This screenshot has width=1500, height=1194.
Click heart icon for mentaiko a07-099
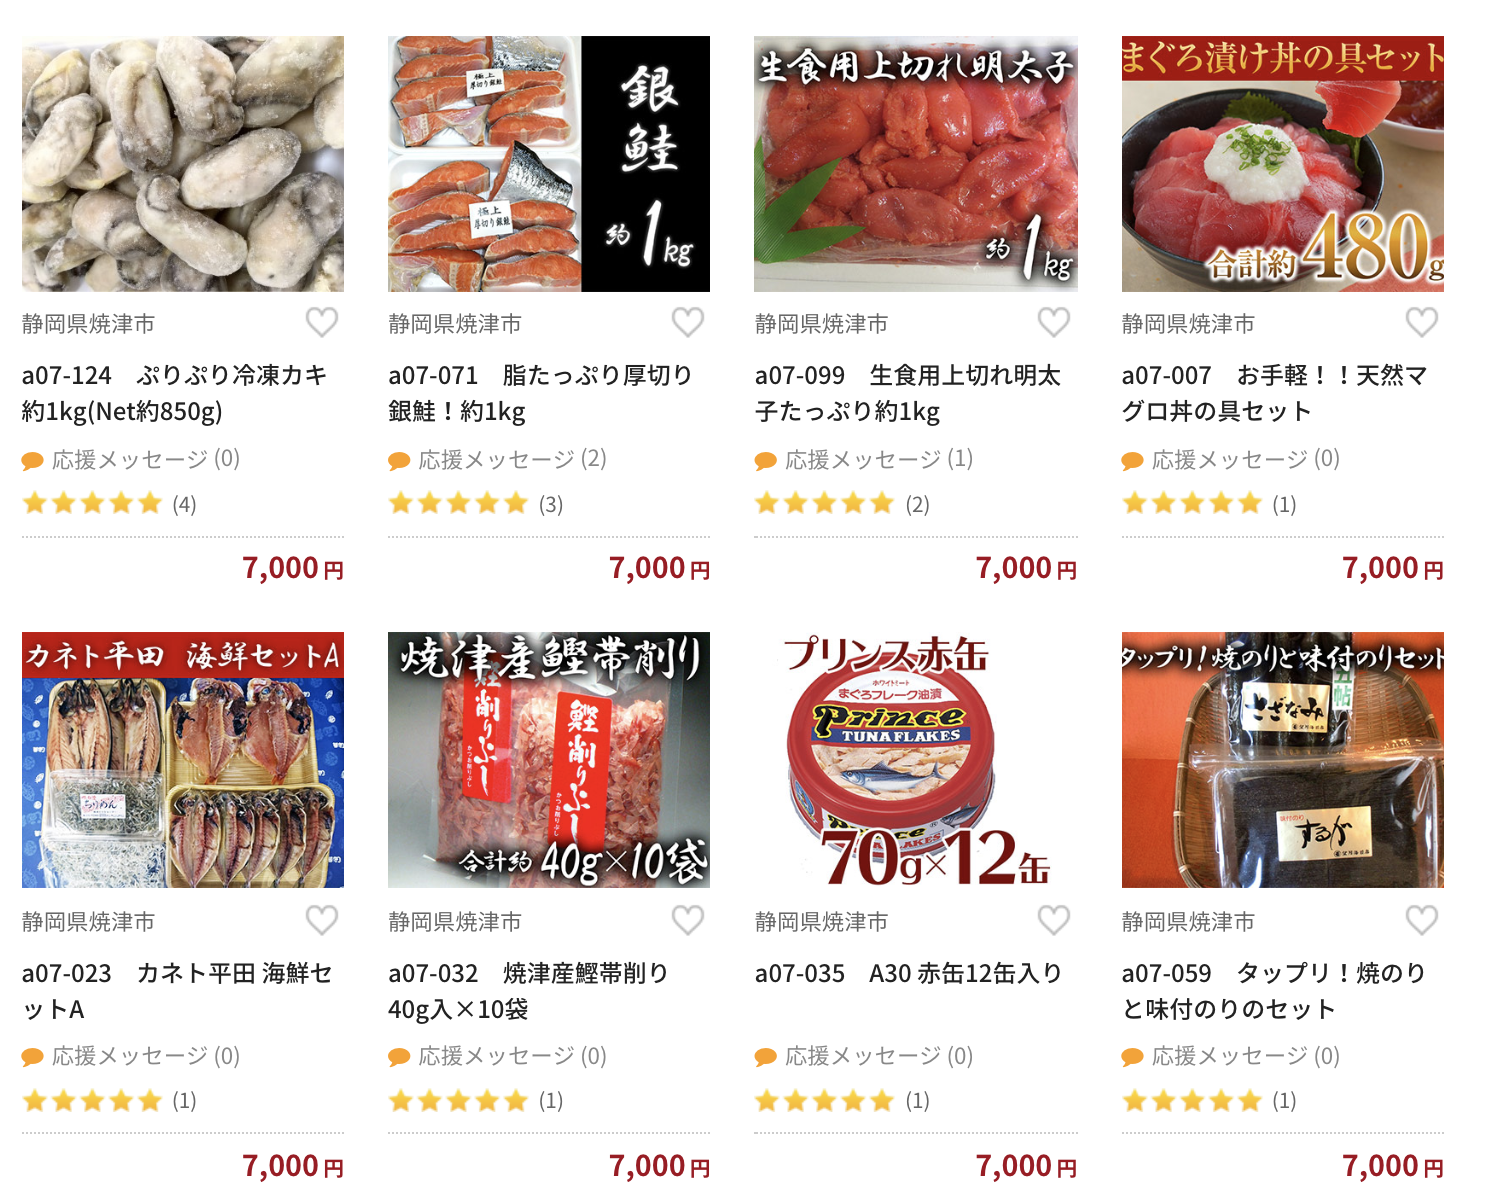[1054, 322]
